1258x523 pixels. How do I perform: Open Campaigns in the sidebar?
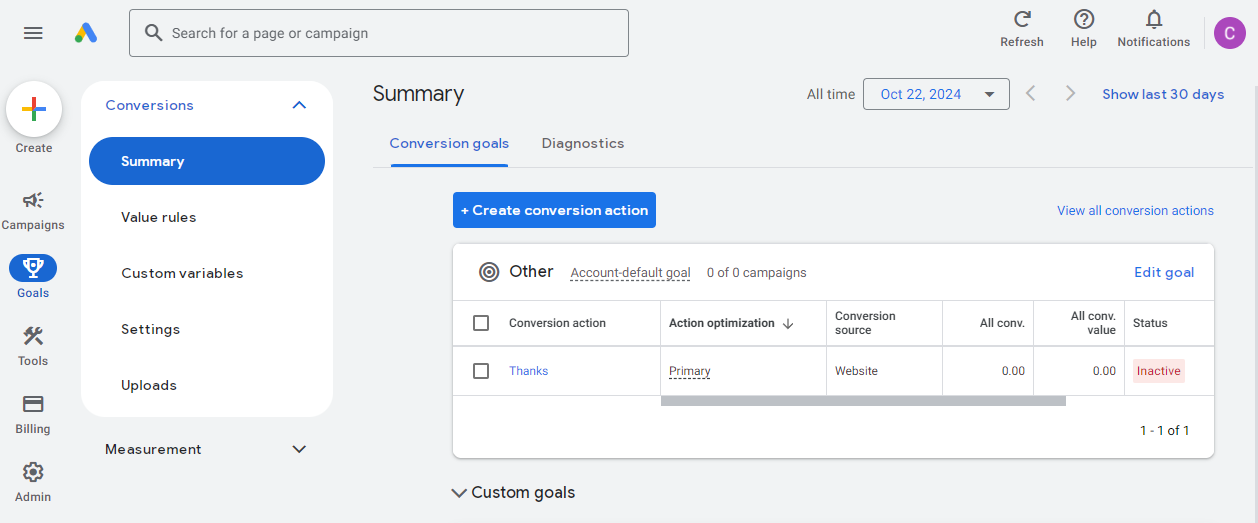[x=33, y=200]
